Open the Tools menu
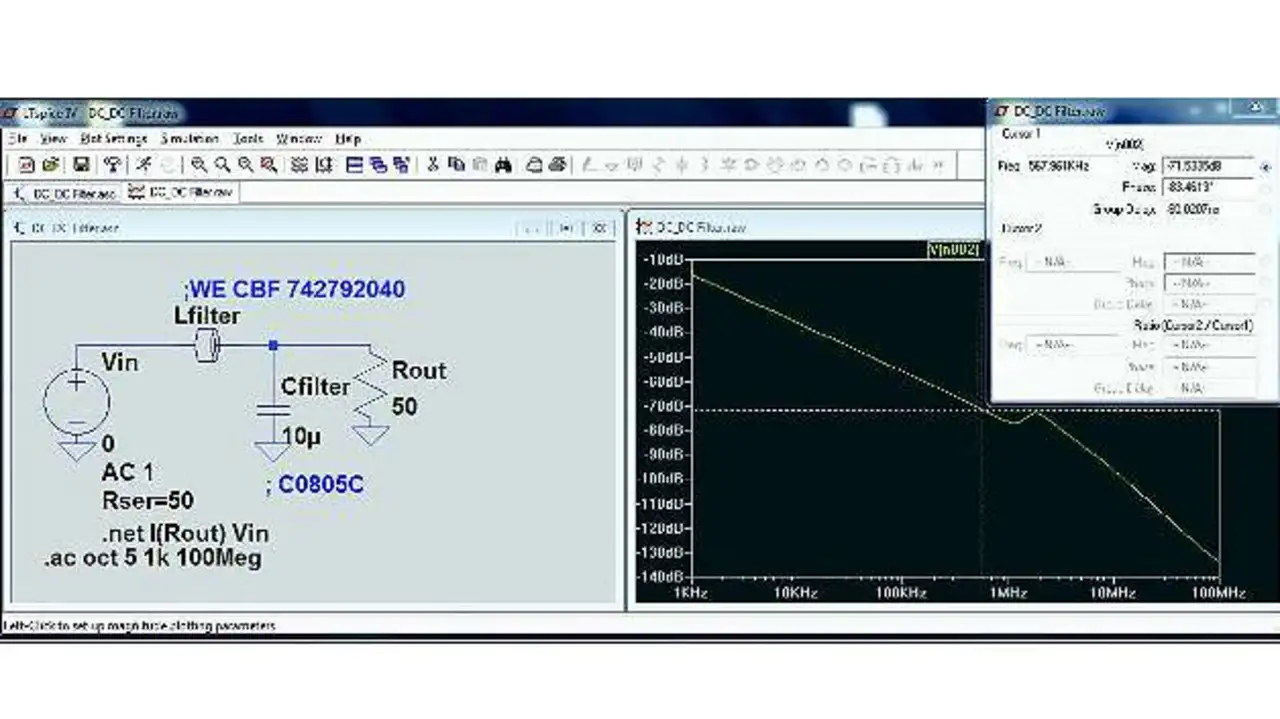This screenshot has width=1280, height=719. (248, 139)
